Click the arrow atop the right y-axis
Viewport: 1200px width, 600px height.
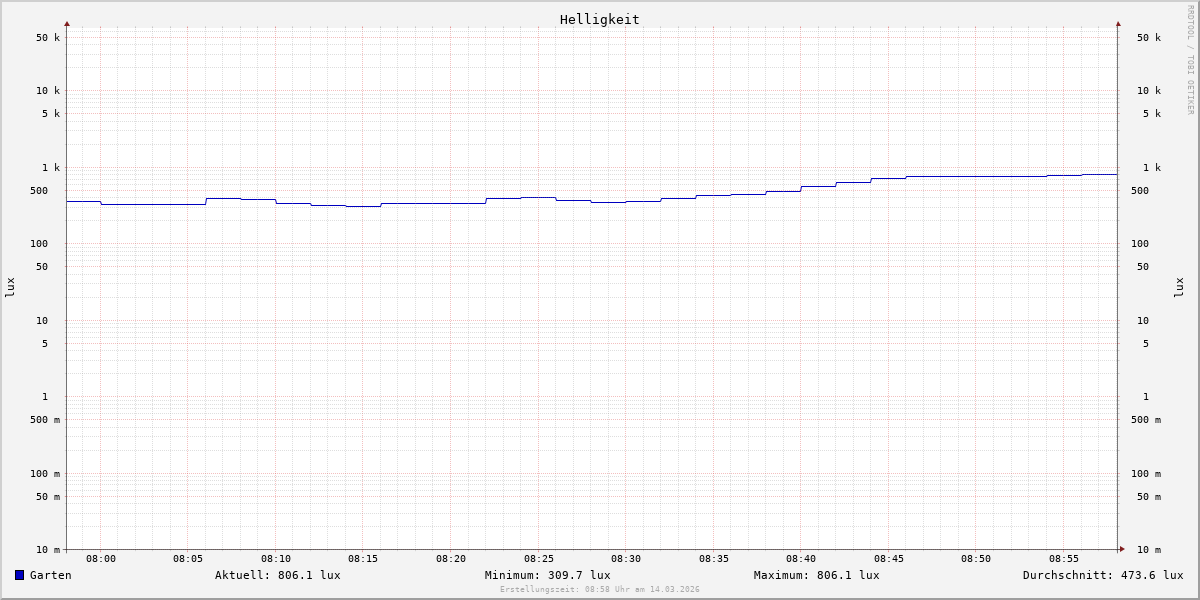1118,23
